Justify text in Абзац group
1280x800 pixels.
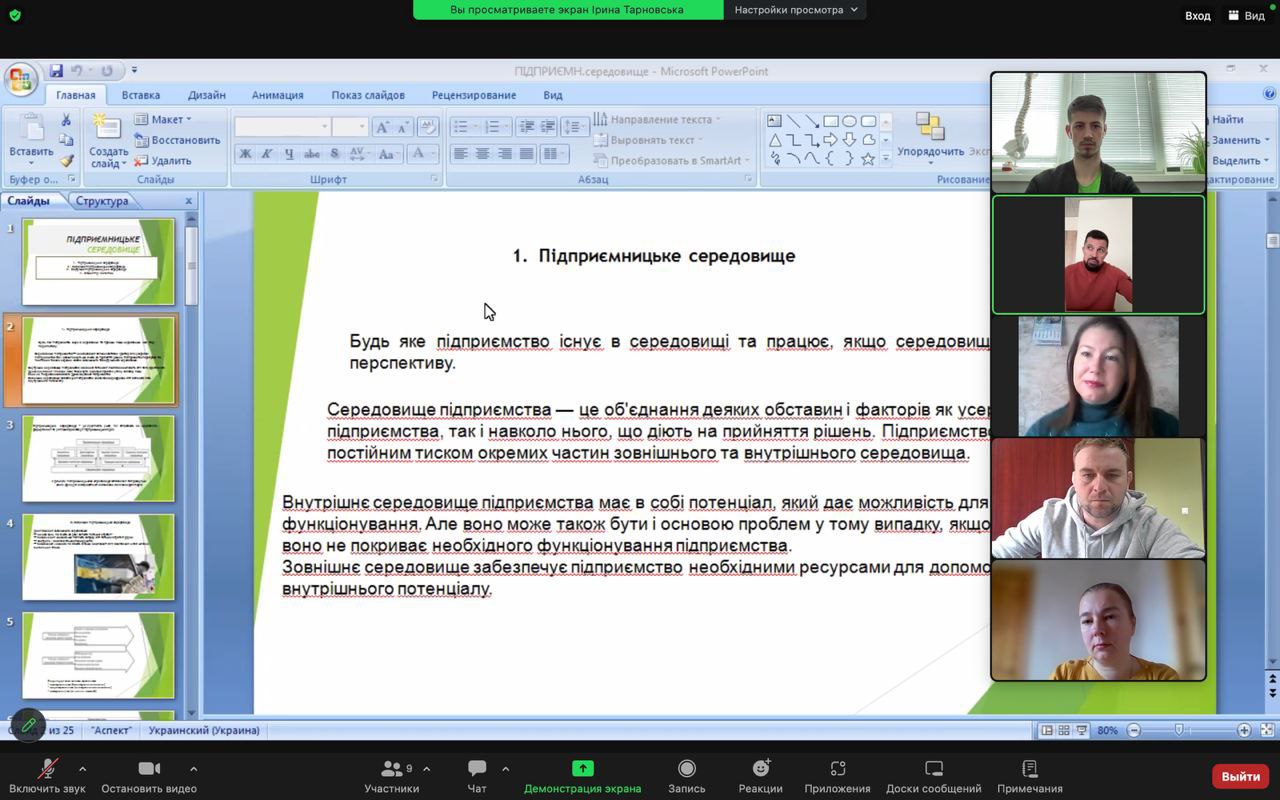tap(526, 154)
